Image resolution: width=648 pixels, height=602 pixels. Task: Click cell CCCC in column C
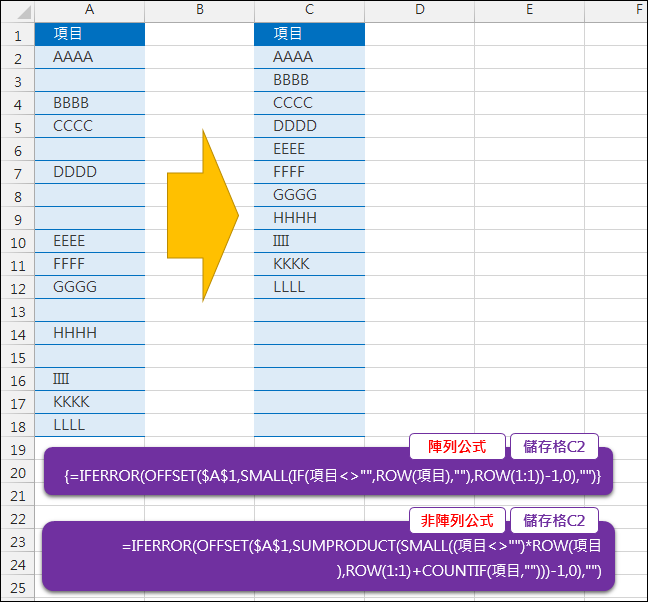pos(310,103)
